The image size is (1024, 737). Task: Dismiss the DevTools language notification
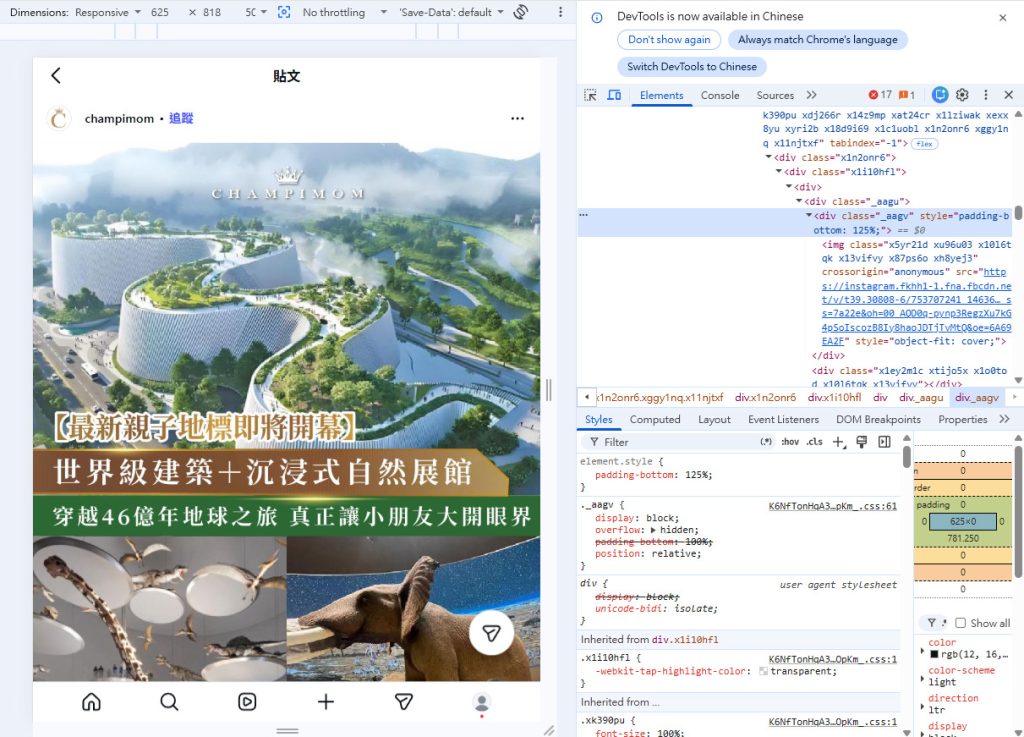[x=1002, y=18]
